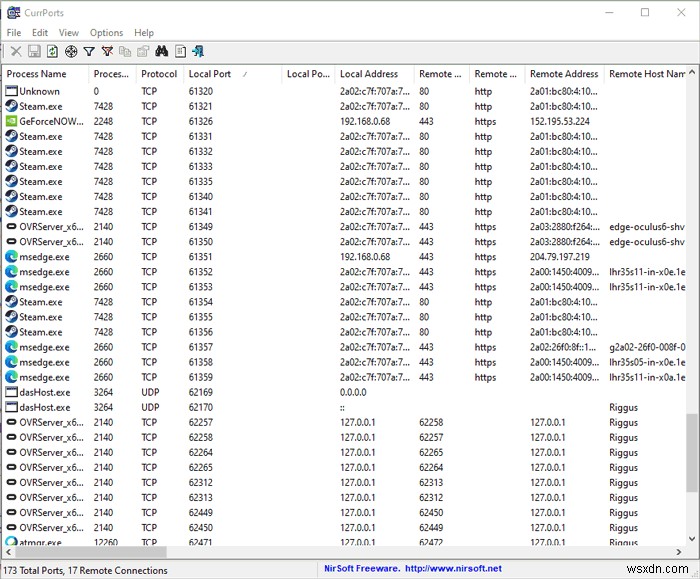Open the View menu
The image size is (700, 579).
(68, 33)
